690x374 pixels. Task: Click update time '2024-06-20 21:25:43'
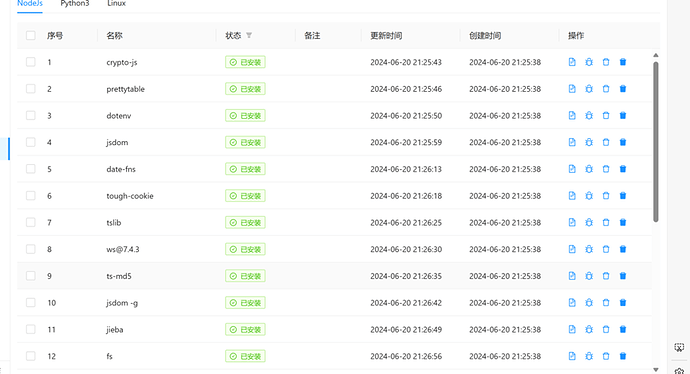click(x=406, y=62)
